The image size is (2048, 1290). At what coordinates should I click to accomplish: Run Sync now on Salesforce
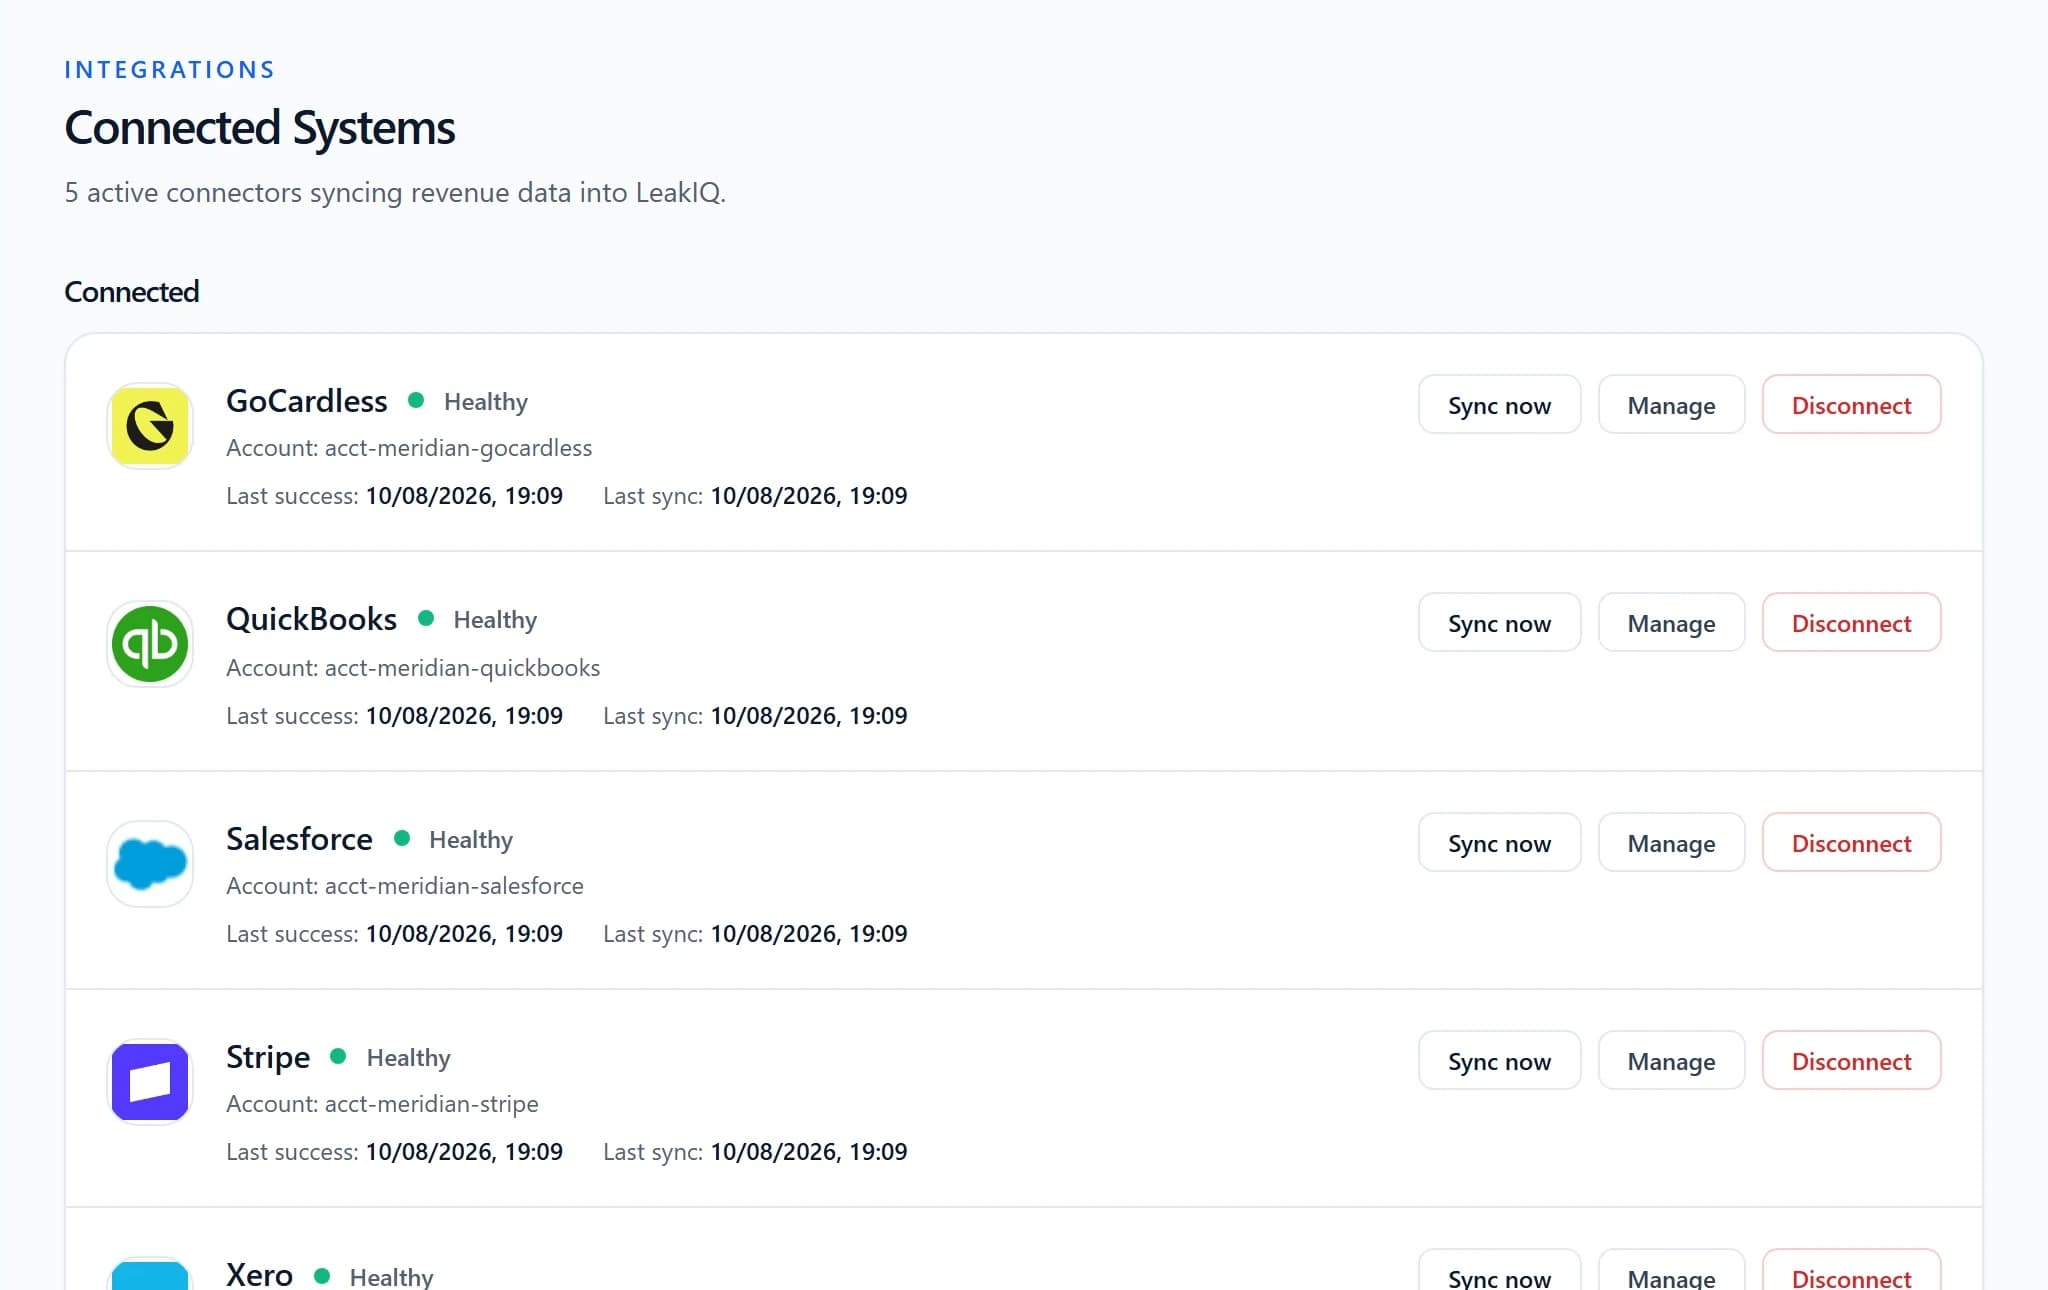[x=1500, y=843]
